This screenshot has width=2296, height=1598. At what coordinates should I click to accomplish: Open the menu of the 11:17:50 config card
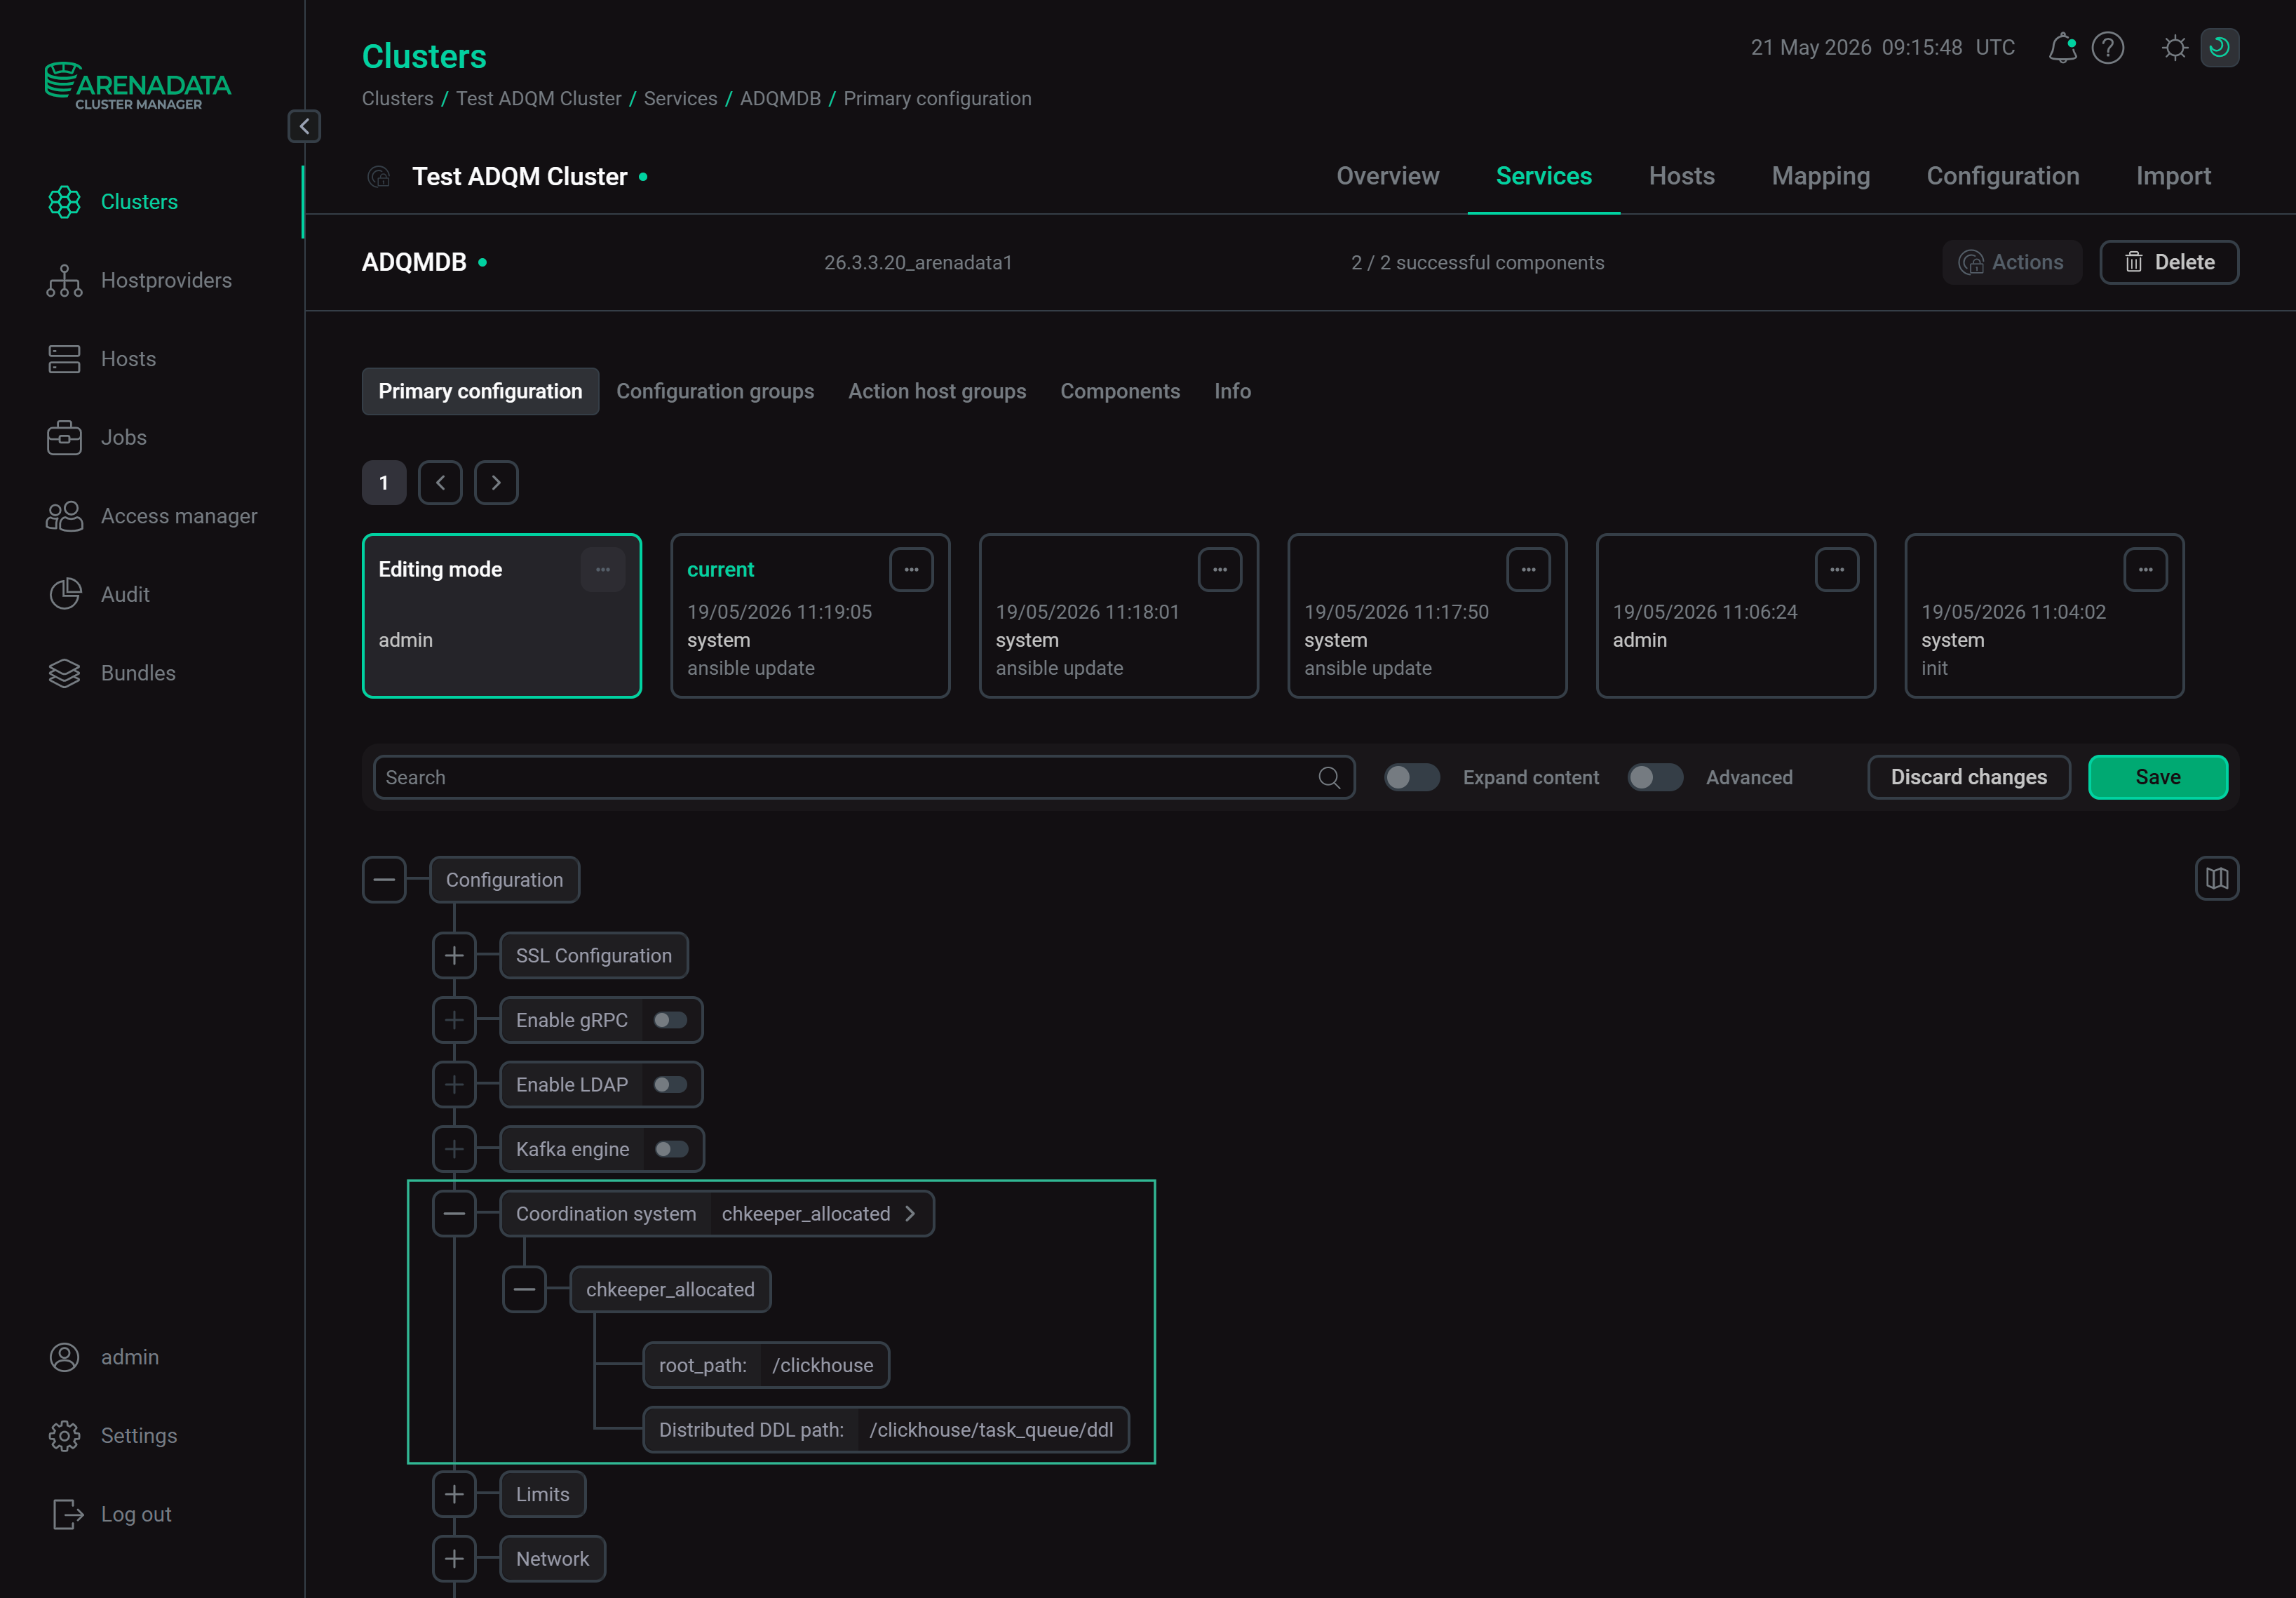click(1528, 569)
